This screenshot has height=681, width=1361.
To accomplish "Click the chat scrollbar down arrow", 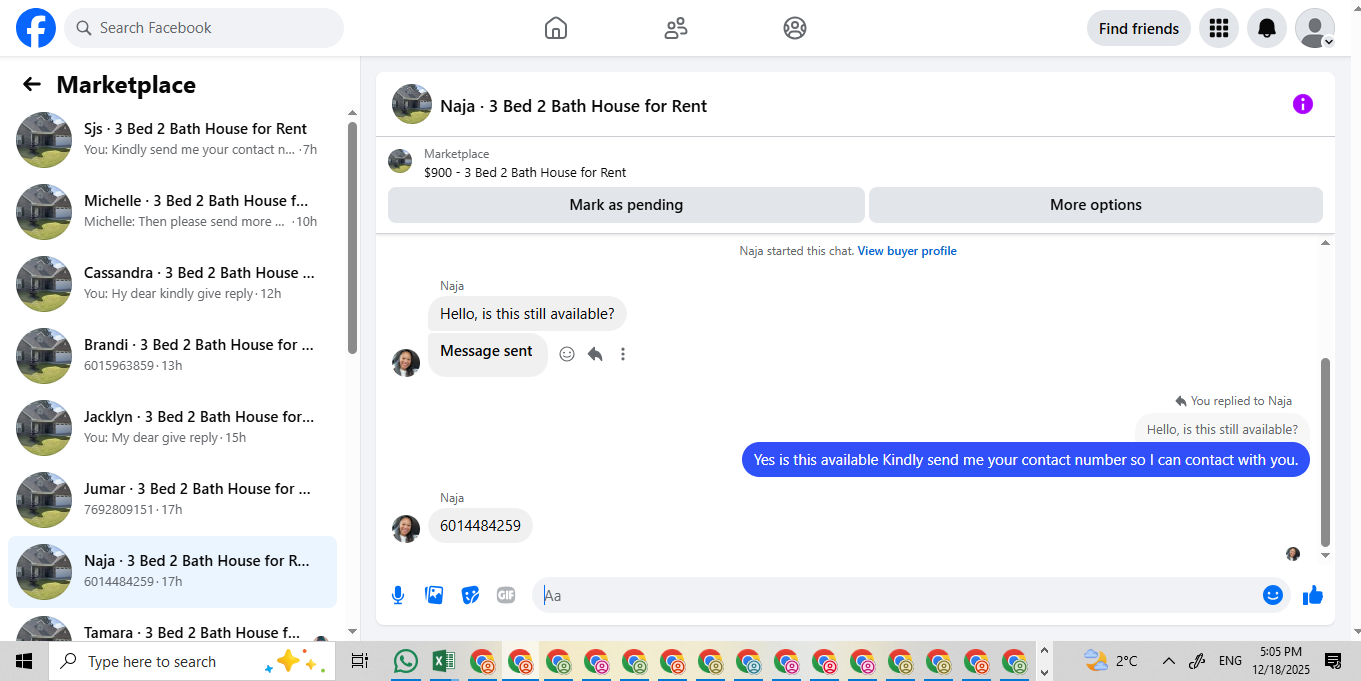I will [x=1326, y=555].
